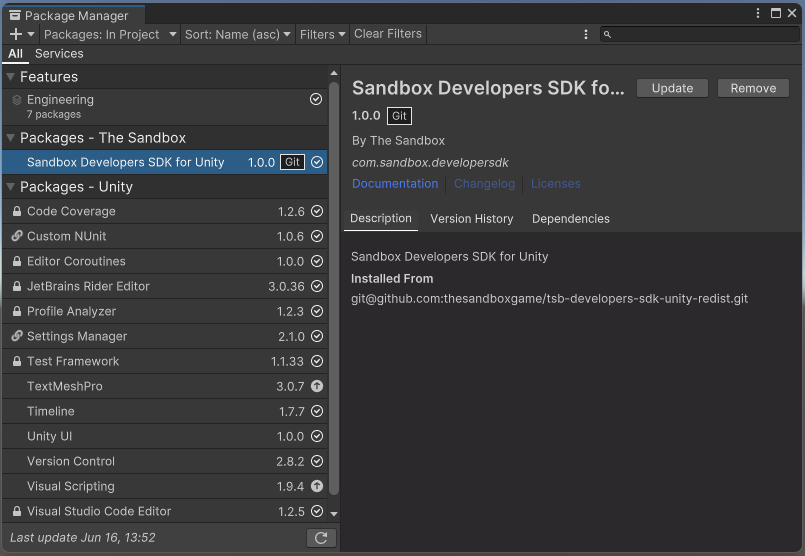Select the Version Control package
The width and height of the screenshot is (805, 556).
click(x=165, y=461)
